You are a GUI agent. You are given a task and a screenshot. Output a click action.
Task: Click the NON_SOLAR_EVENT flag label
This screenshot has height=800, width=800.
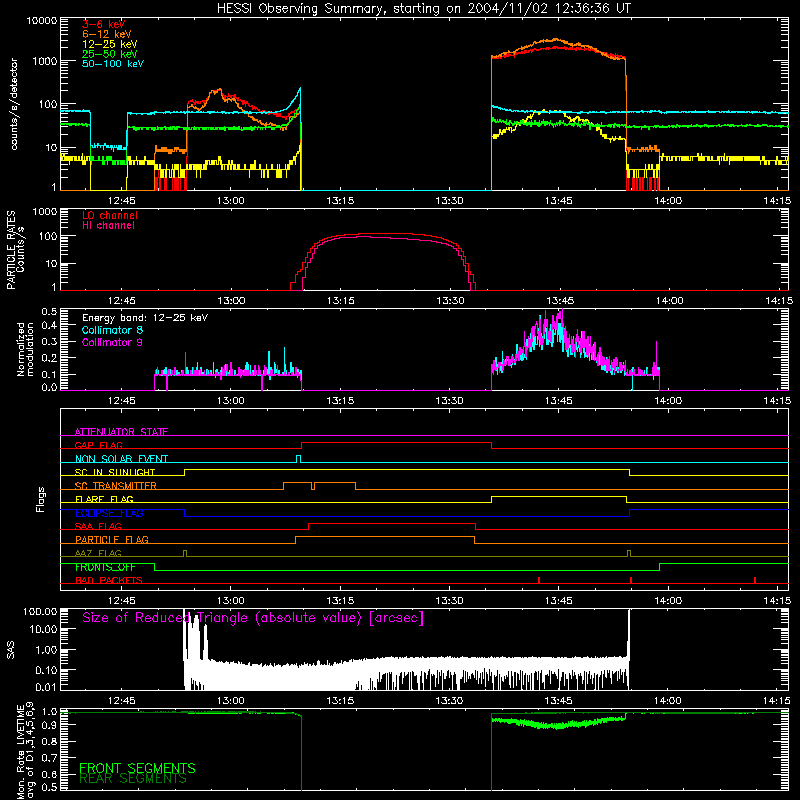(121, 459)
